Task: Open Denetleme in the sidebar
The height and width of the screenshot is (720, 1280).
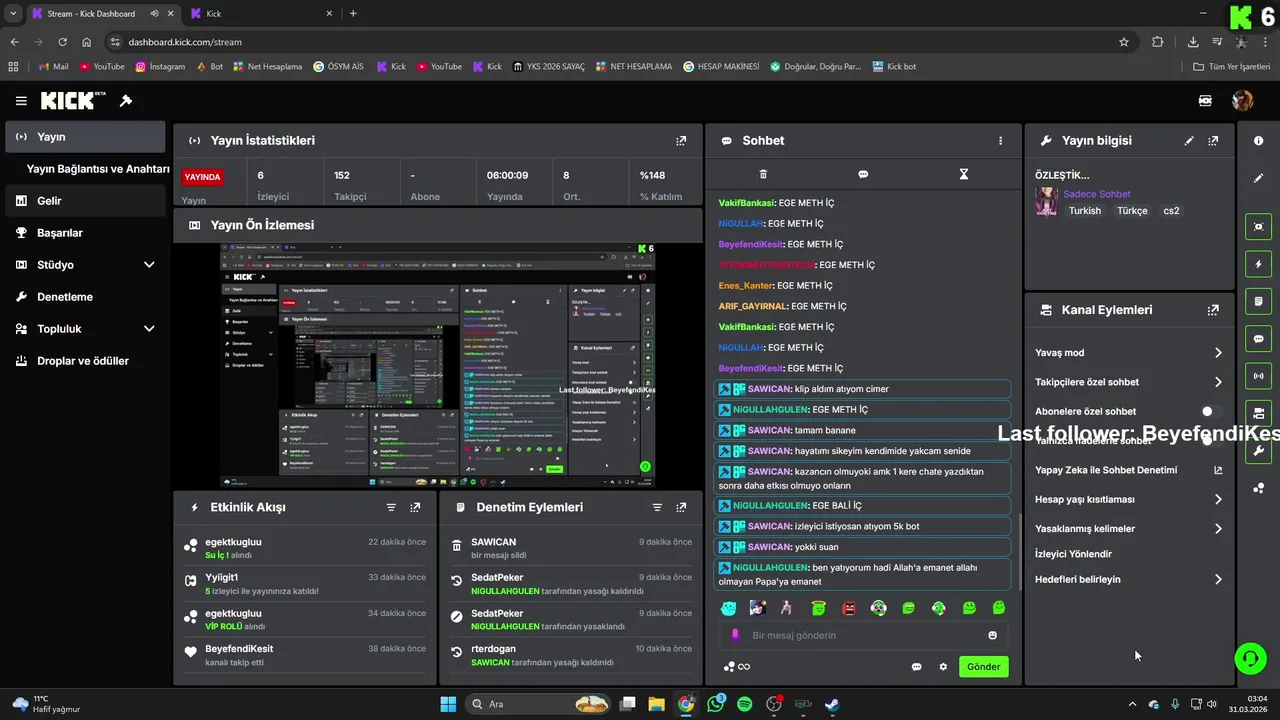Action: pyautogui.click(x=85, y=297)
